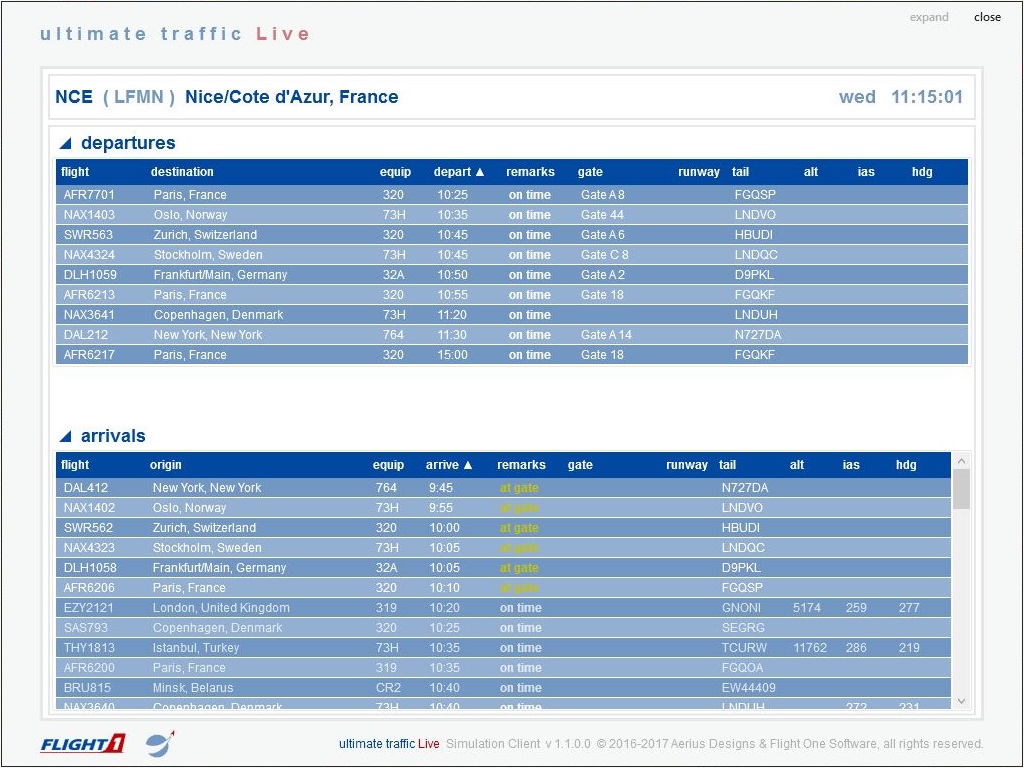The width and height of the screenshot is (1024, 768).
Task: Select arrival flight AFR6206
Action: click(x=504, y=588)
